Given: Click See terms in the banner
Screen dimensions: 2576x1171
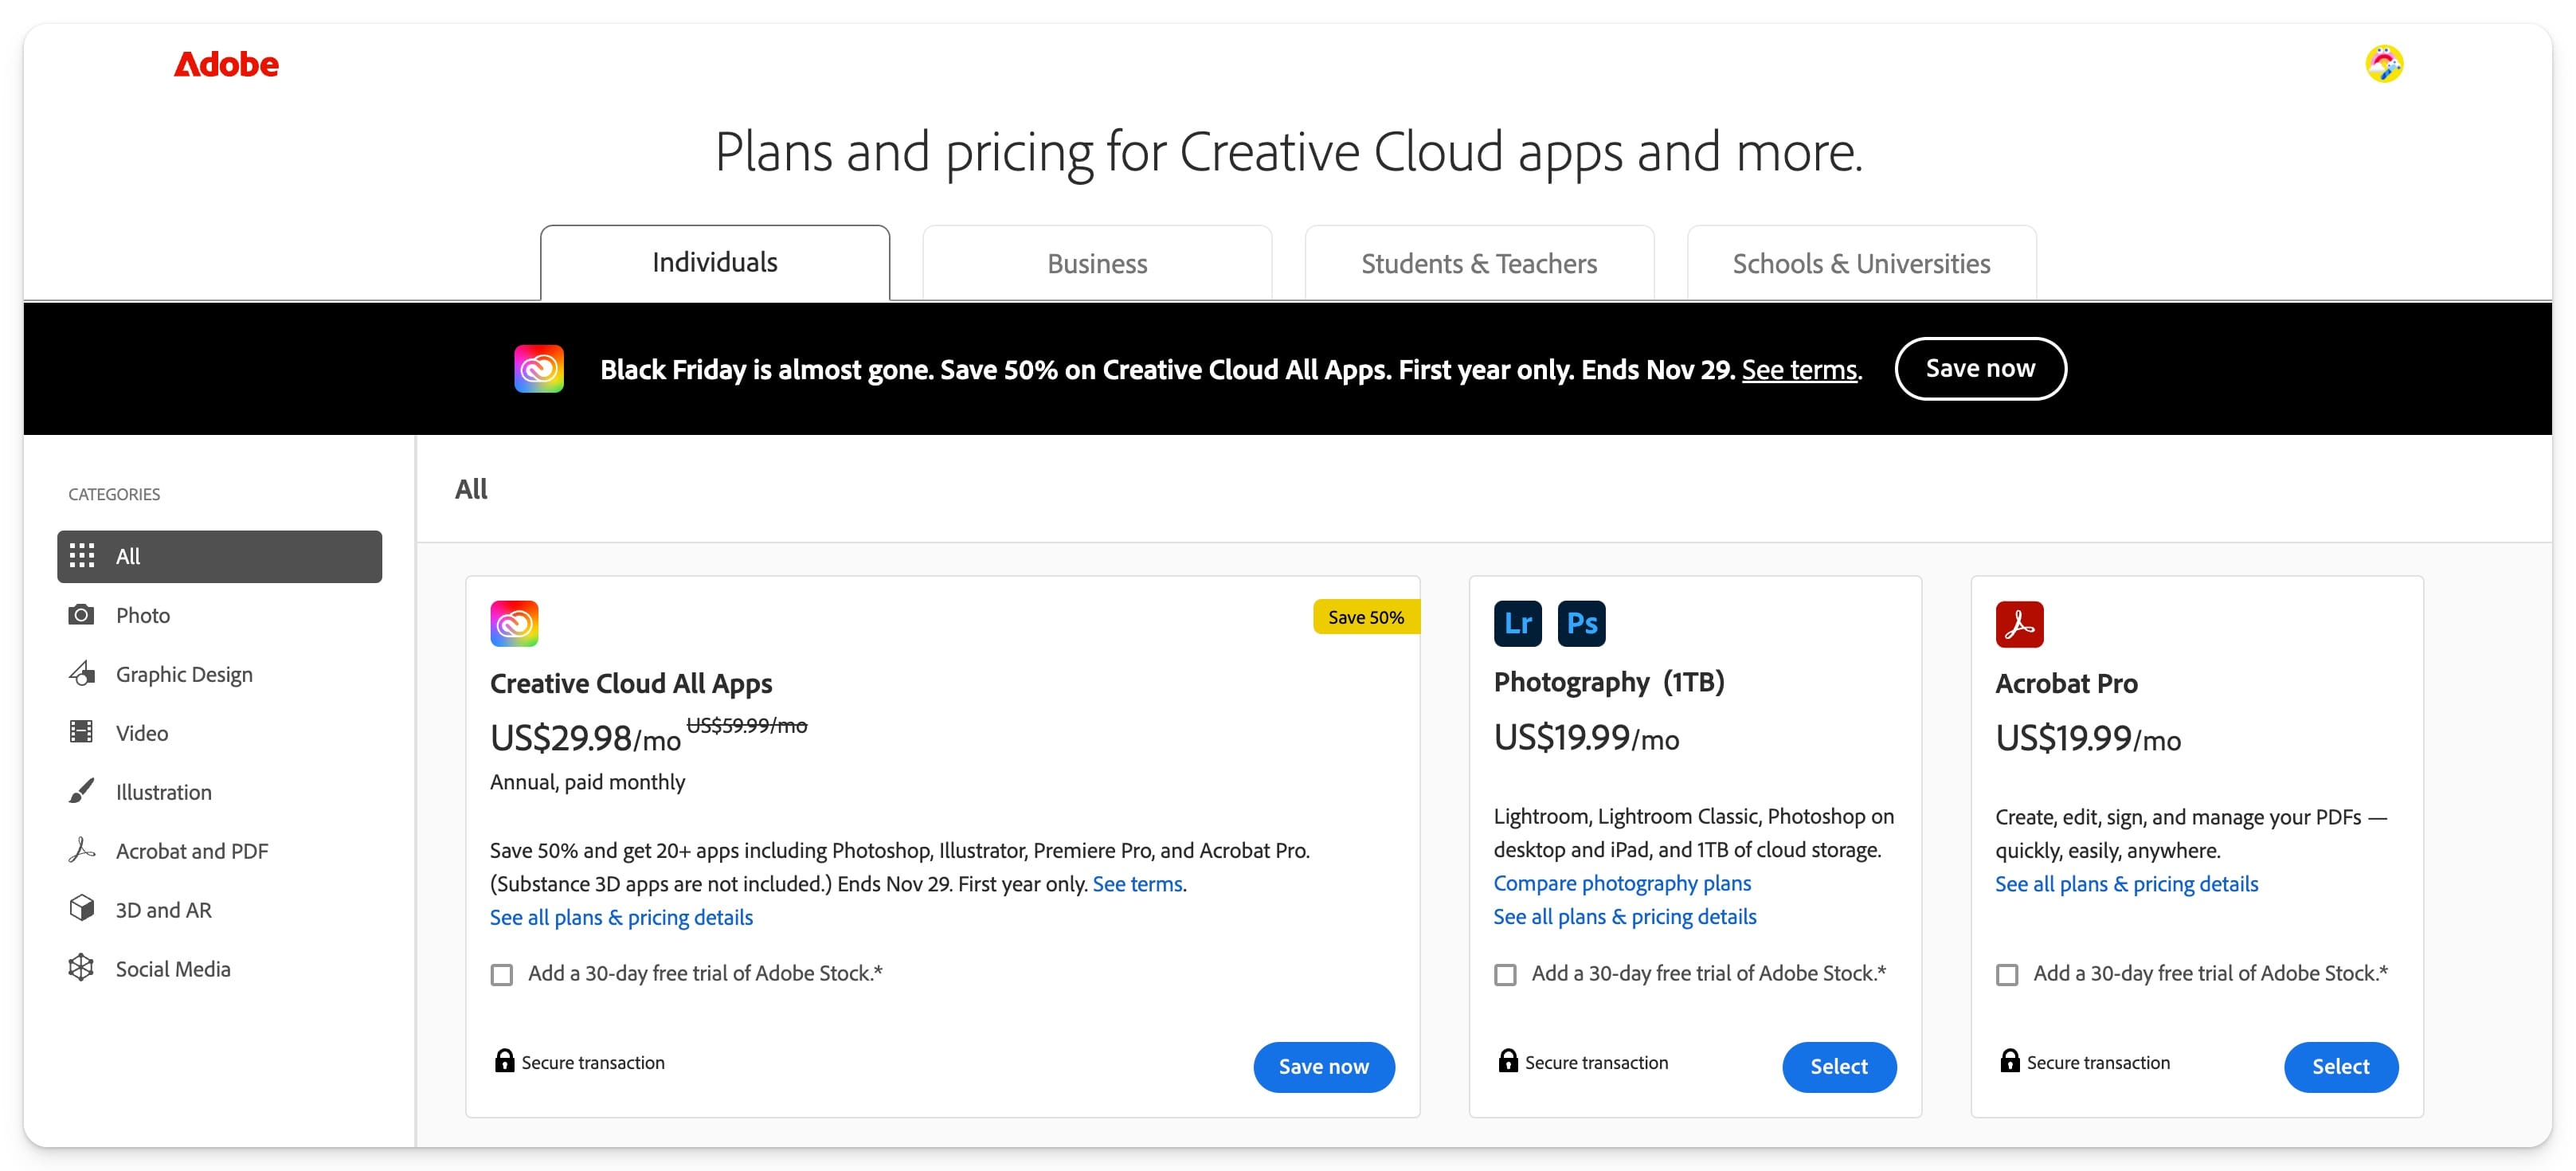Looking at the screenshot, I should 1799,370.
